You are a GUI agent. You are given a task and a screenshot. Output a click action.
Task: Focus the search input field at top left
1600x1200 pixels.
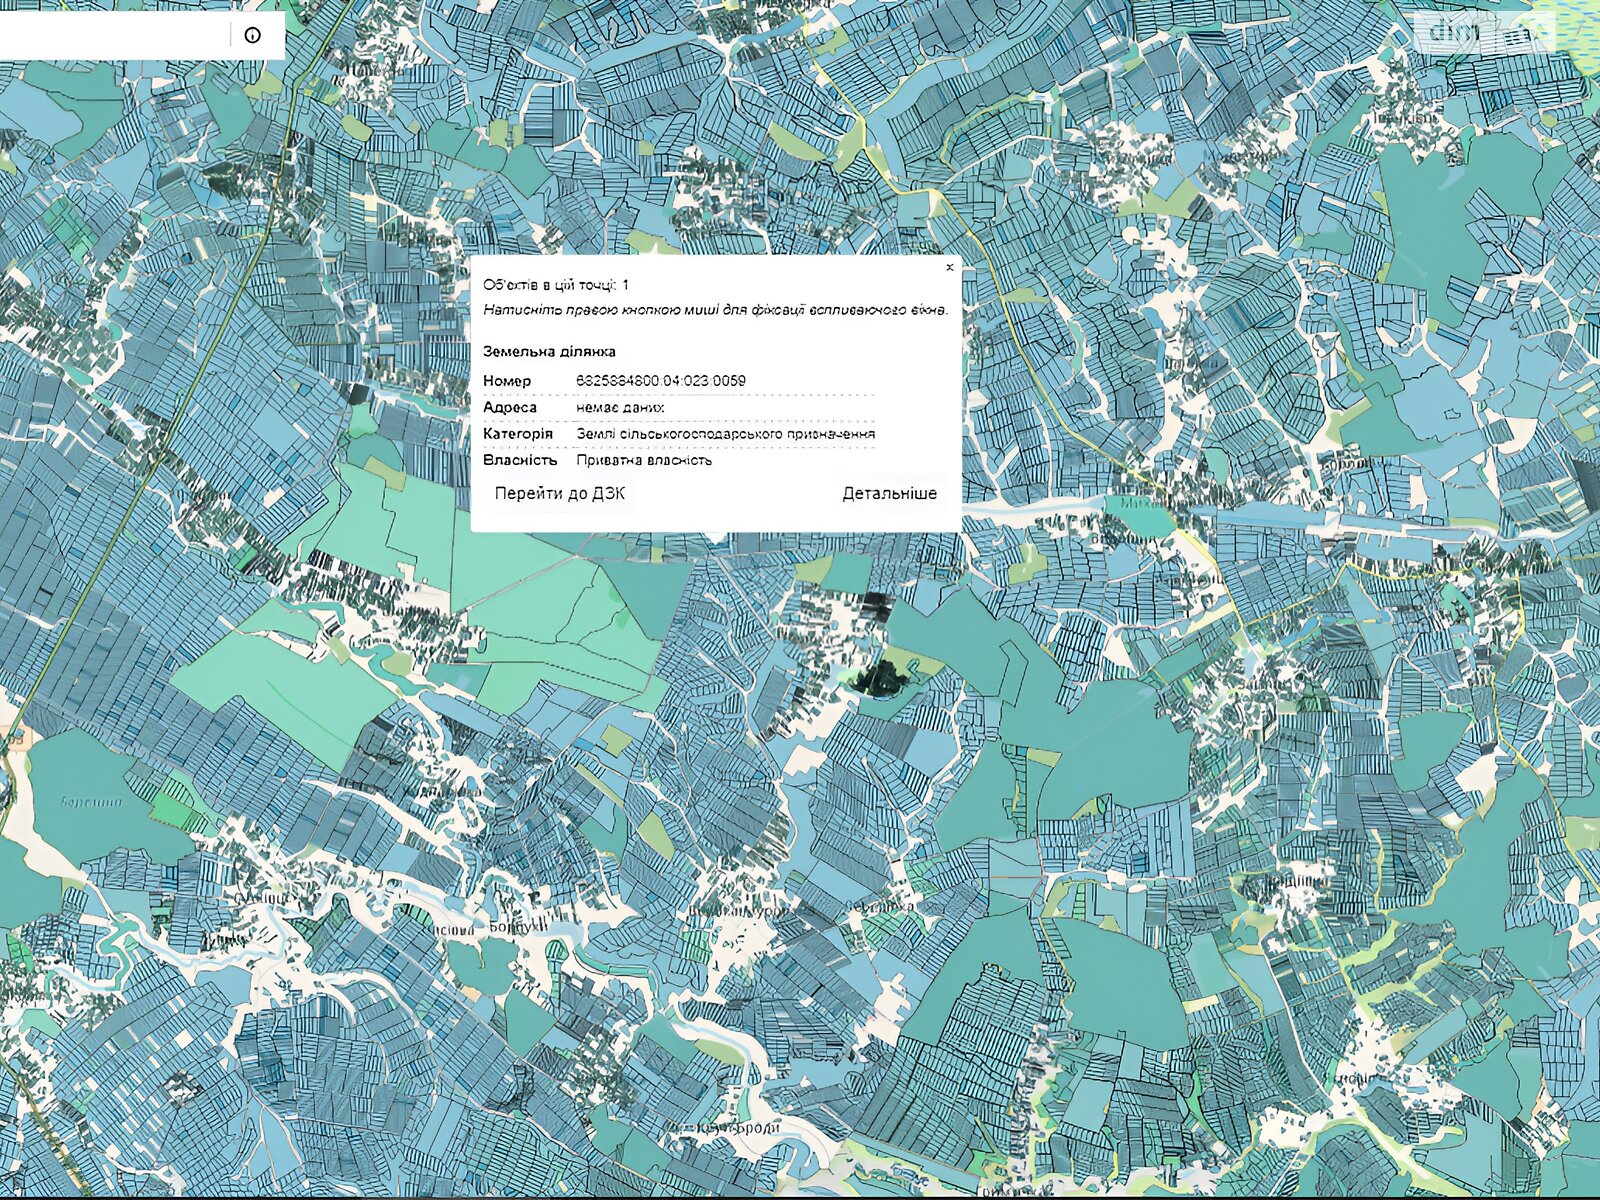click(115, 35)
